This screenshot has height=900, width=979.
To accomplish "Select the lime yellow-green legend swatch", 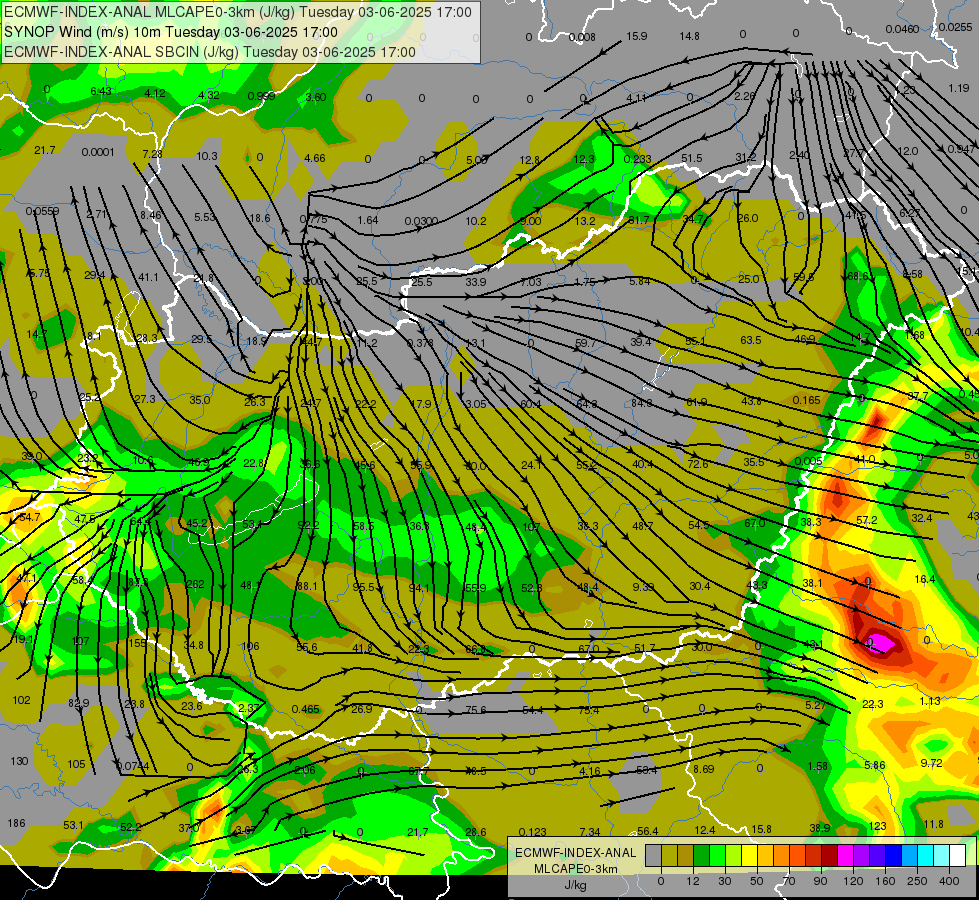I will (733, 856).
